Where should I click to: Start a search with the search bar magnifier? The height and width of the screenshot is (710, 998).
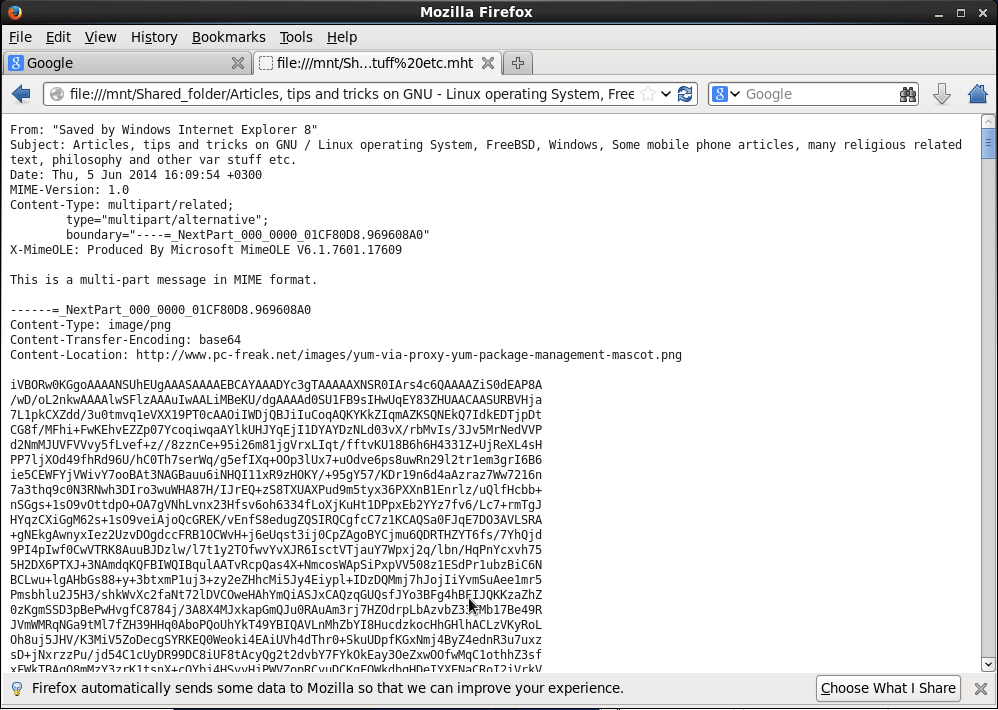tap(907, 93)
